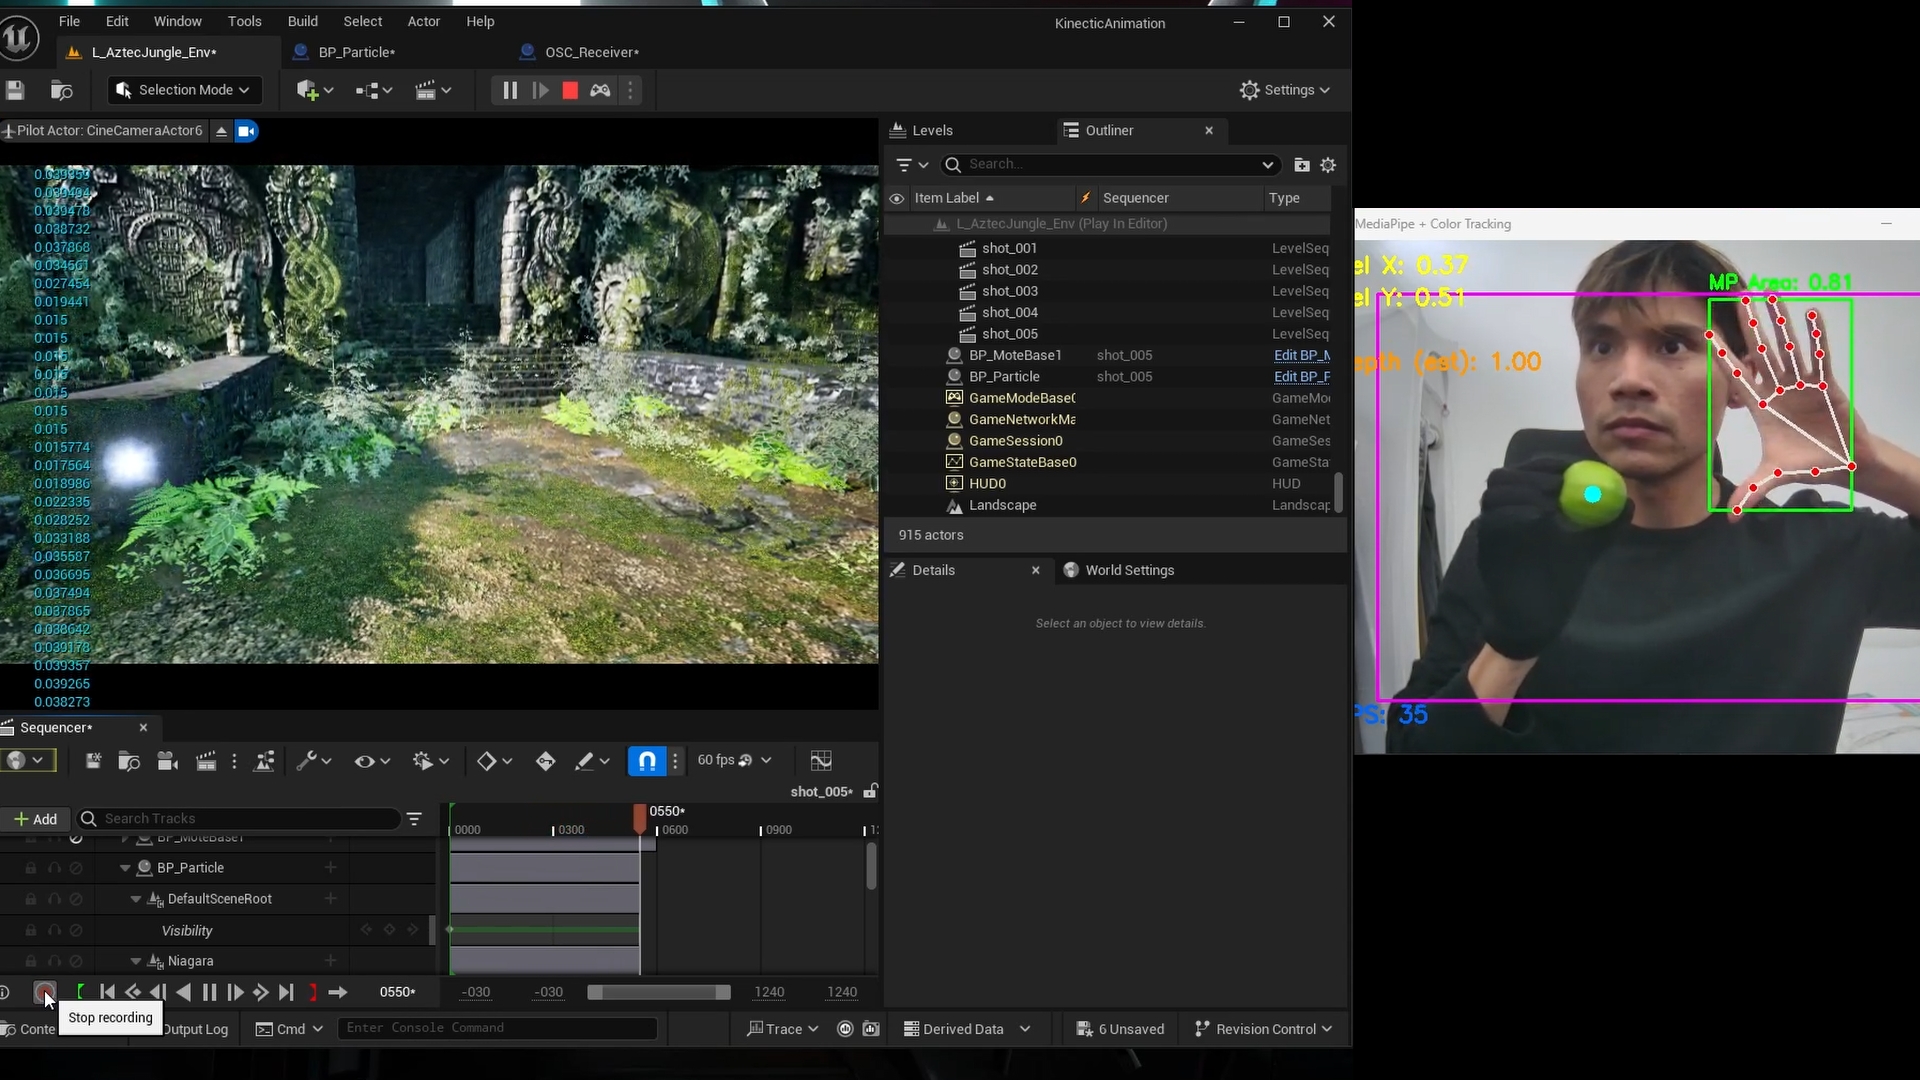Open the Browse content folder-search icon in main toolbar
The image size is (1920, 1080).
tap(61, 90)
